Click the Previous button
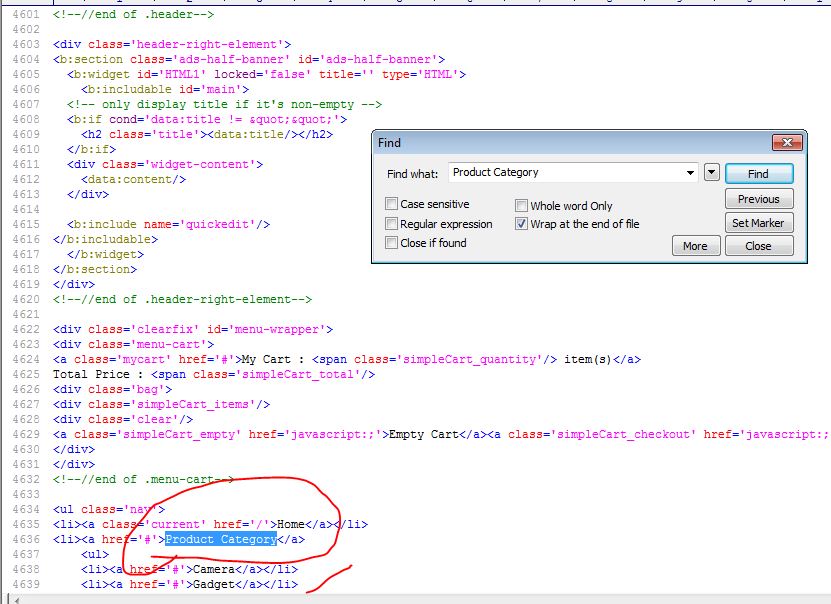 point(759,199)
